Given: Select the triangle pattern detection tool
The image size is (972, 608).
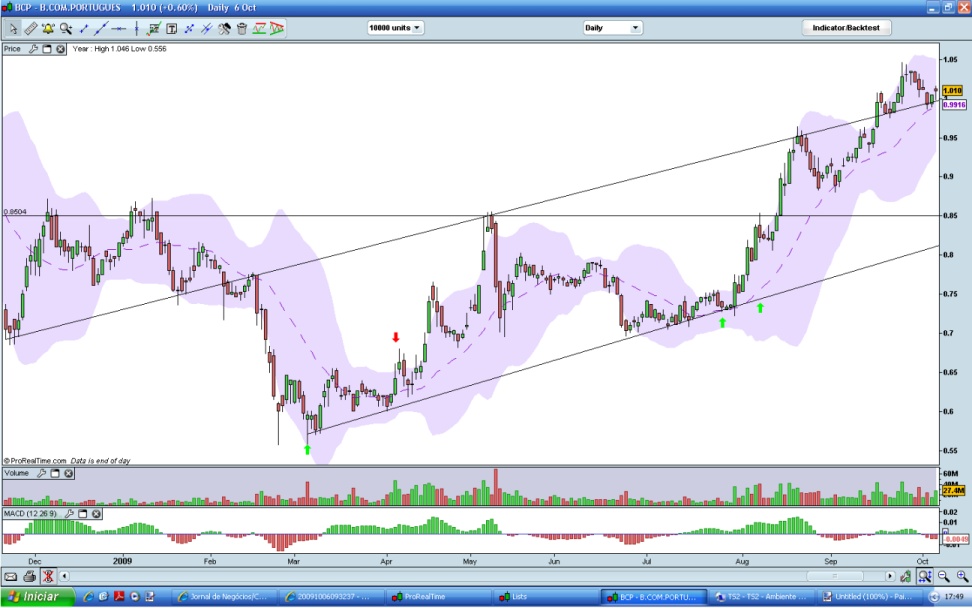Looking at the screenshot, I should [276, 29].
